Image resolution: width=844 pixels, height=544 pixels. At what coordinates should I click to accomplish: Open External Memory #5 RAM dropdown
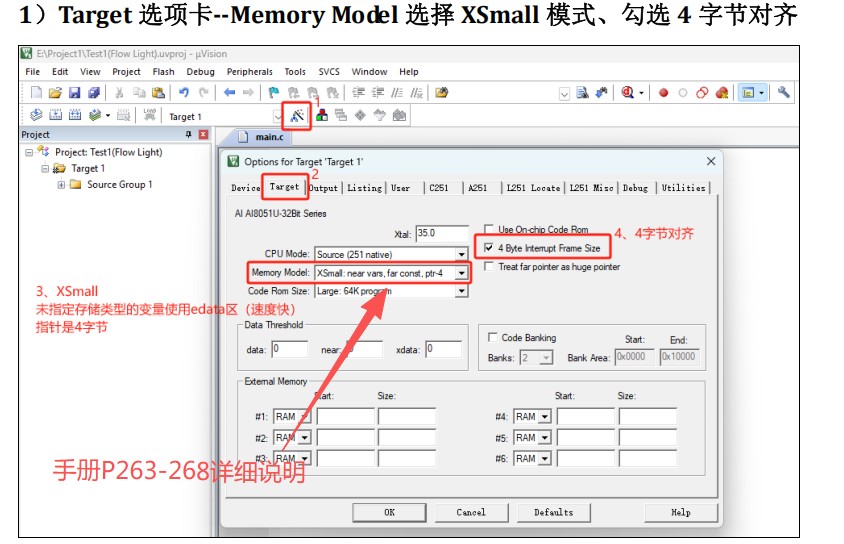(545, 437)
